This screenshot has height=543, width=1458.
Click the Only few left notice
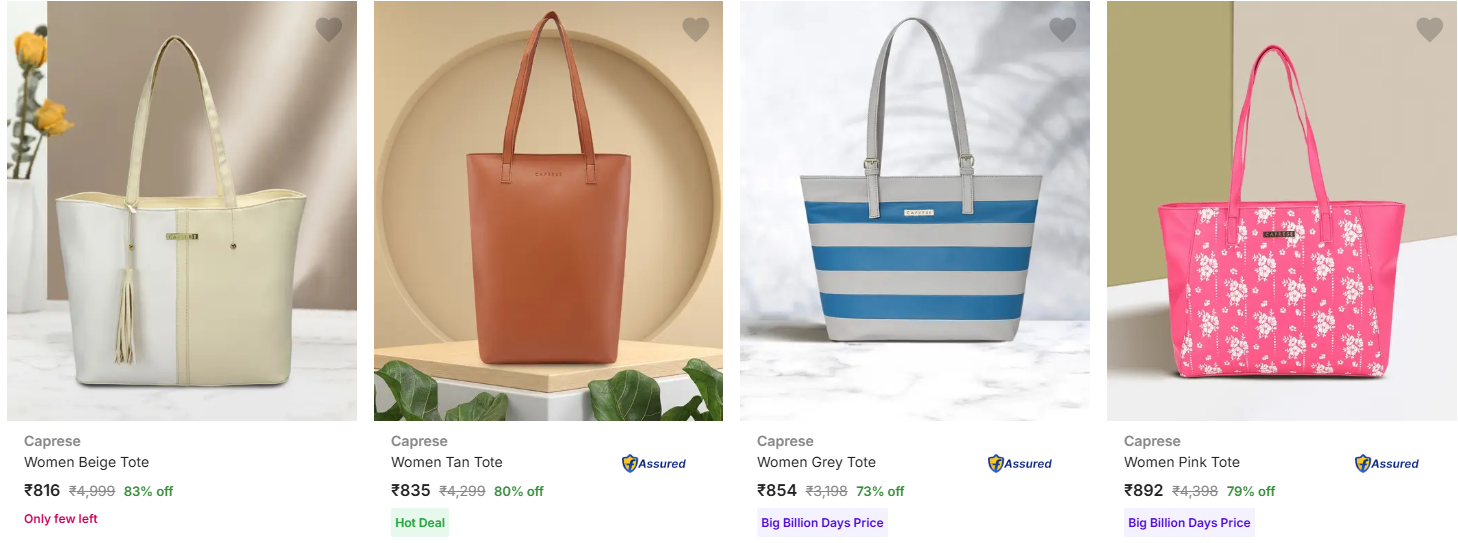click(61, 519)
